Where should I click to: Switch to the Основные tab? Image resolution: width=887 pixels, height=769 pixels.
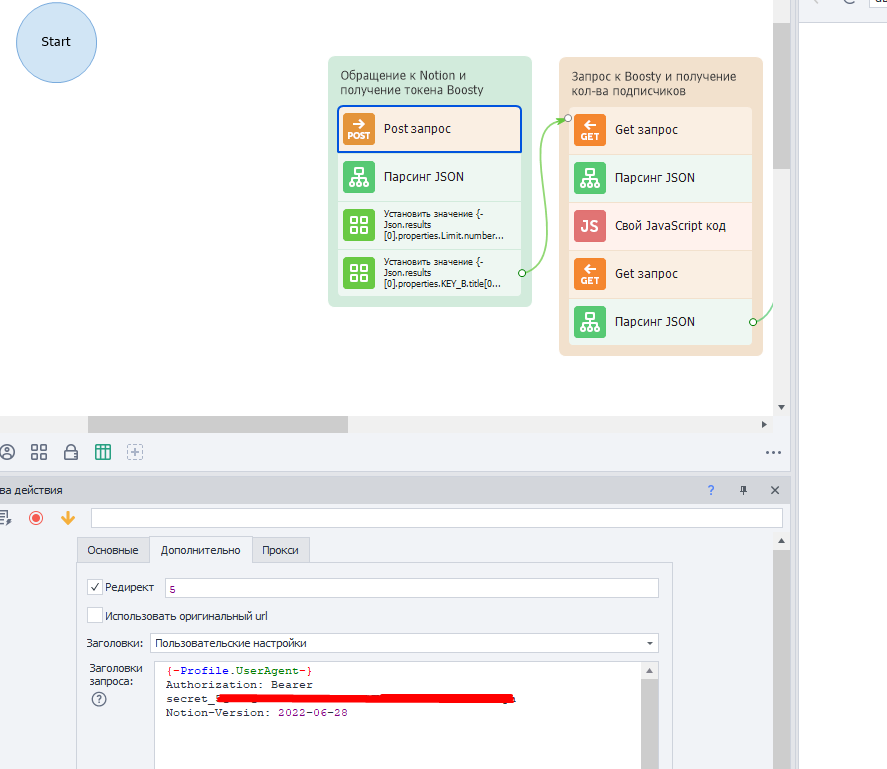[x=113, y=550]
